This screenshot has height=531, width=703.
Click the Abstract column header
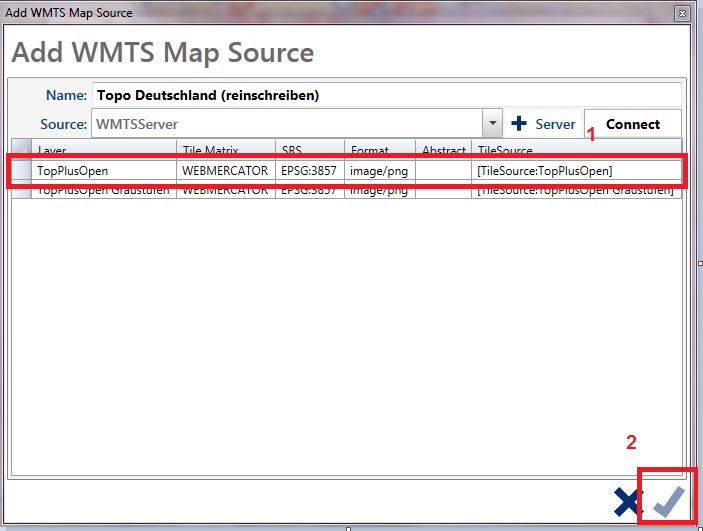click(443, 150)
